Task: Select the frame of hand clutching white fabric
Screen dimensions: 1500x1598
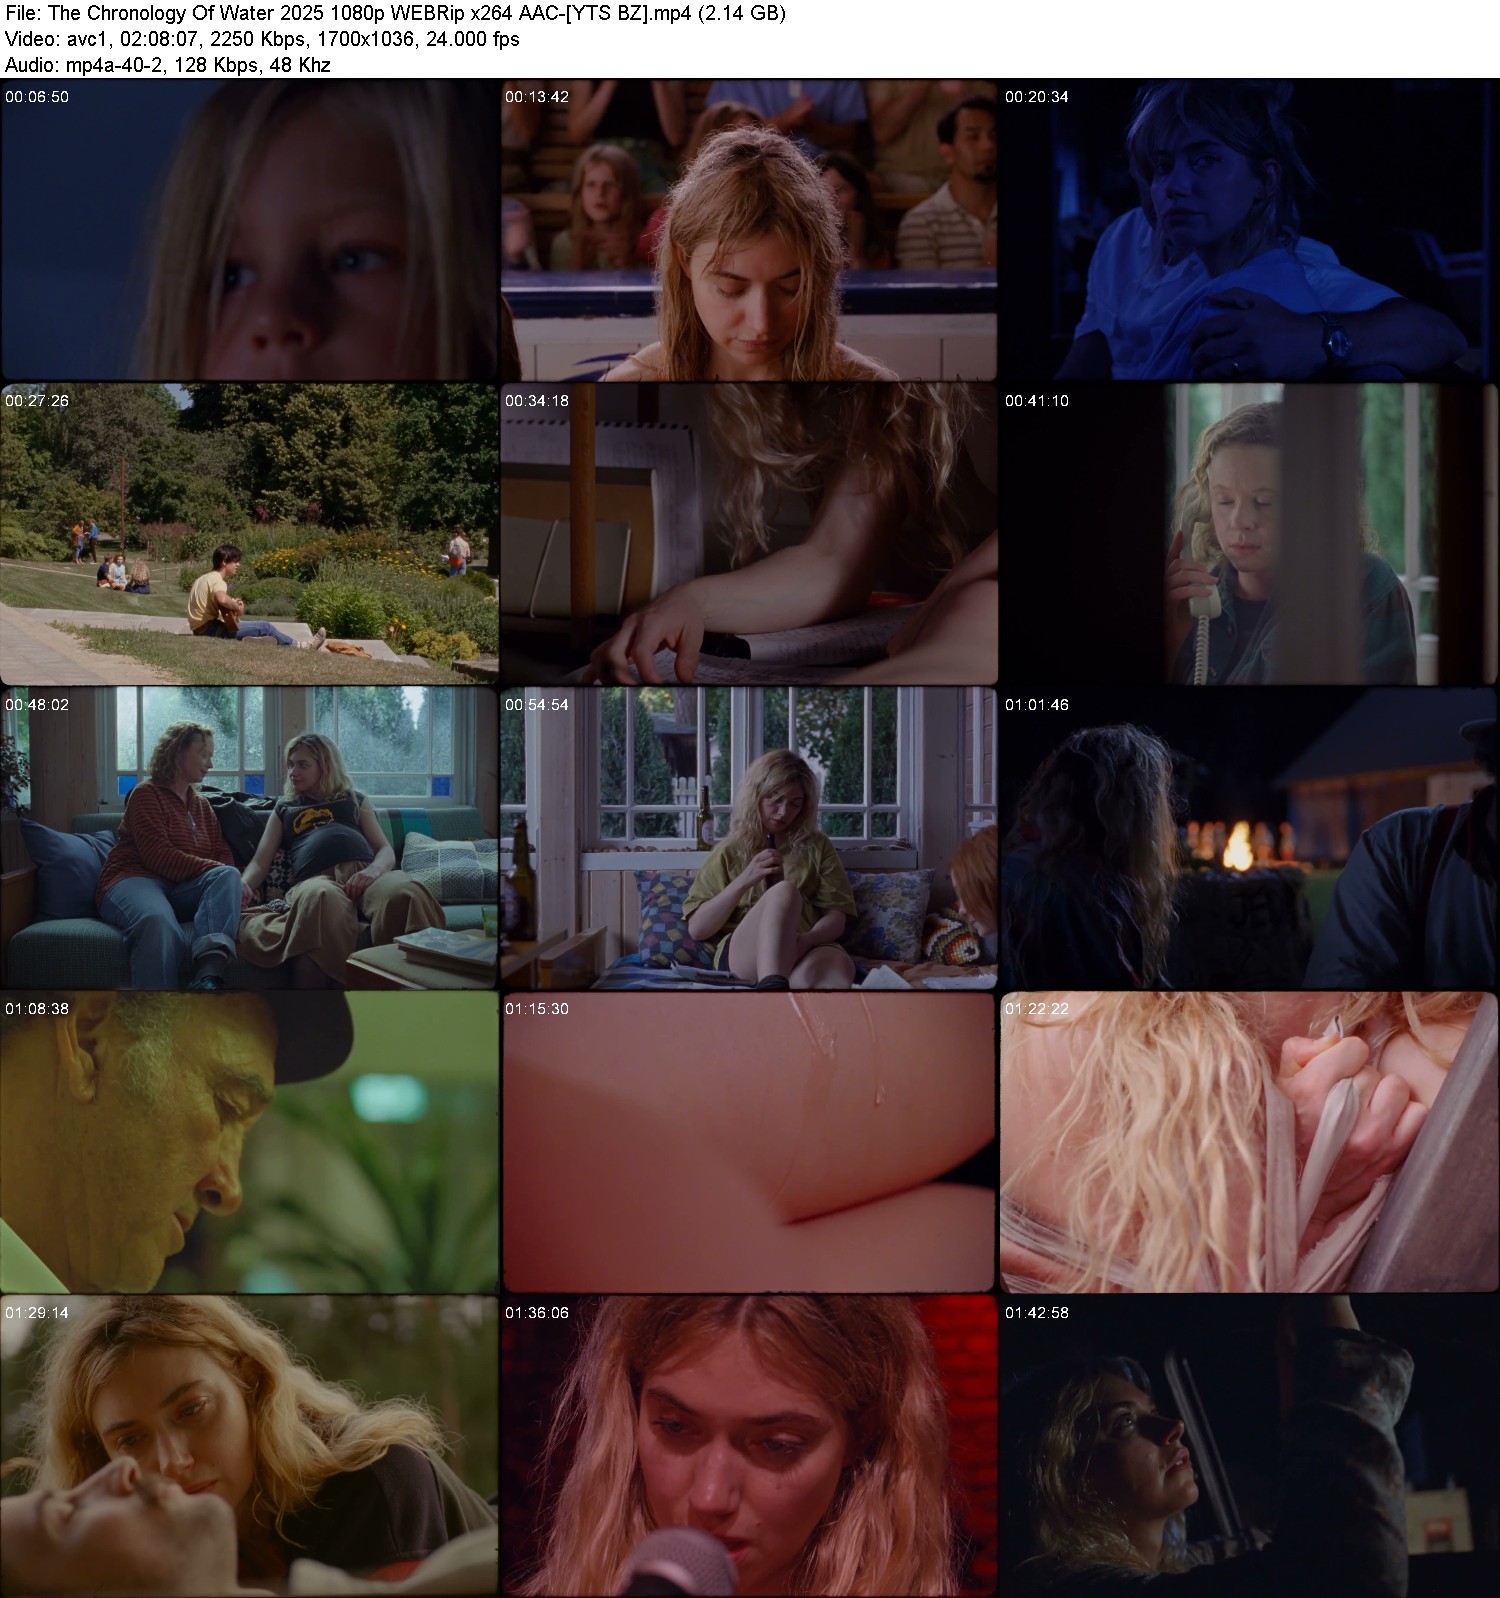Action: 1250,1142
